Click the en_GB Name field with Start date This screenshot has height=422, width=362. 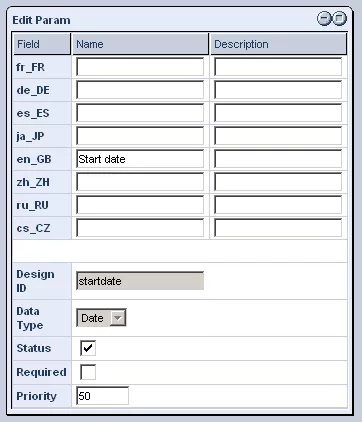click(140, 159)
